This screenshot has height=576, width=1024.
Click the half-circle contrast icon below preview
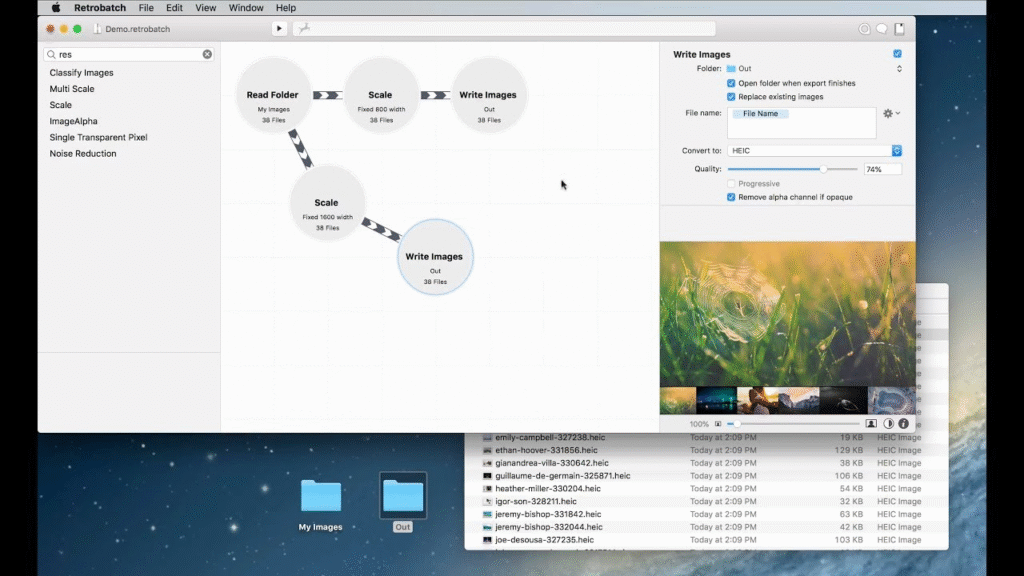[x=888, y=424]
